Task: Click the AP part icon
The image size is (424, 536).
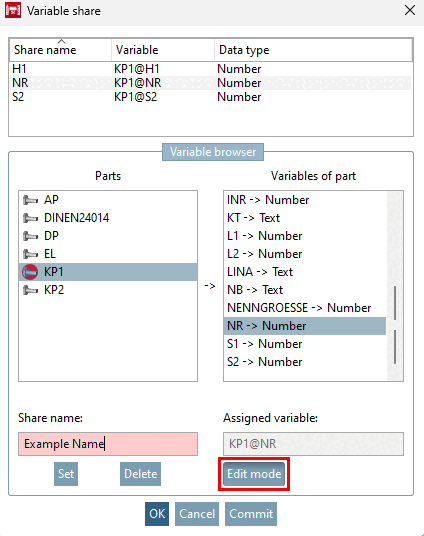Action: [30, 200]
